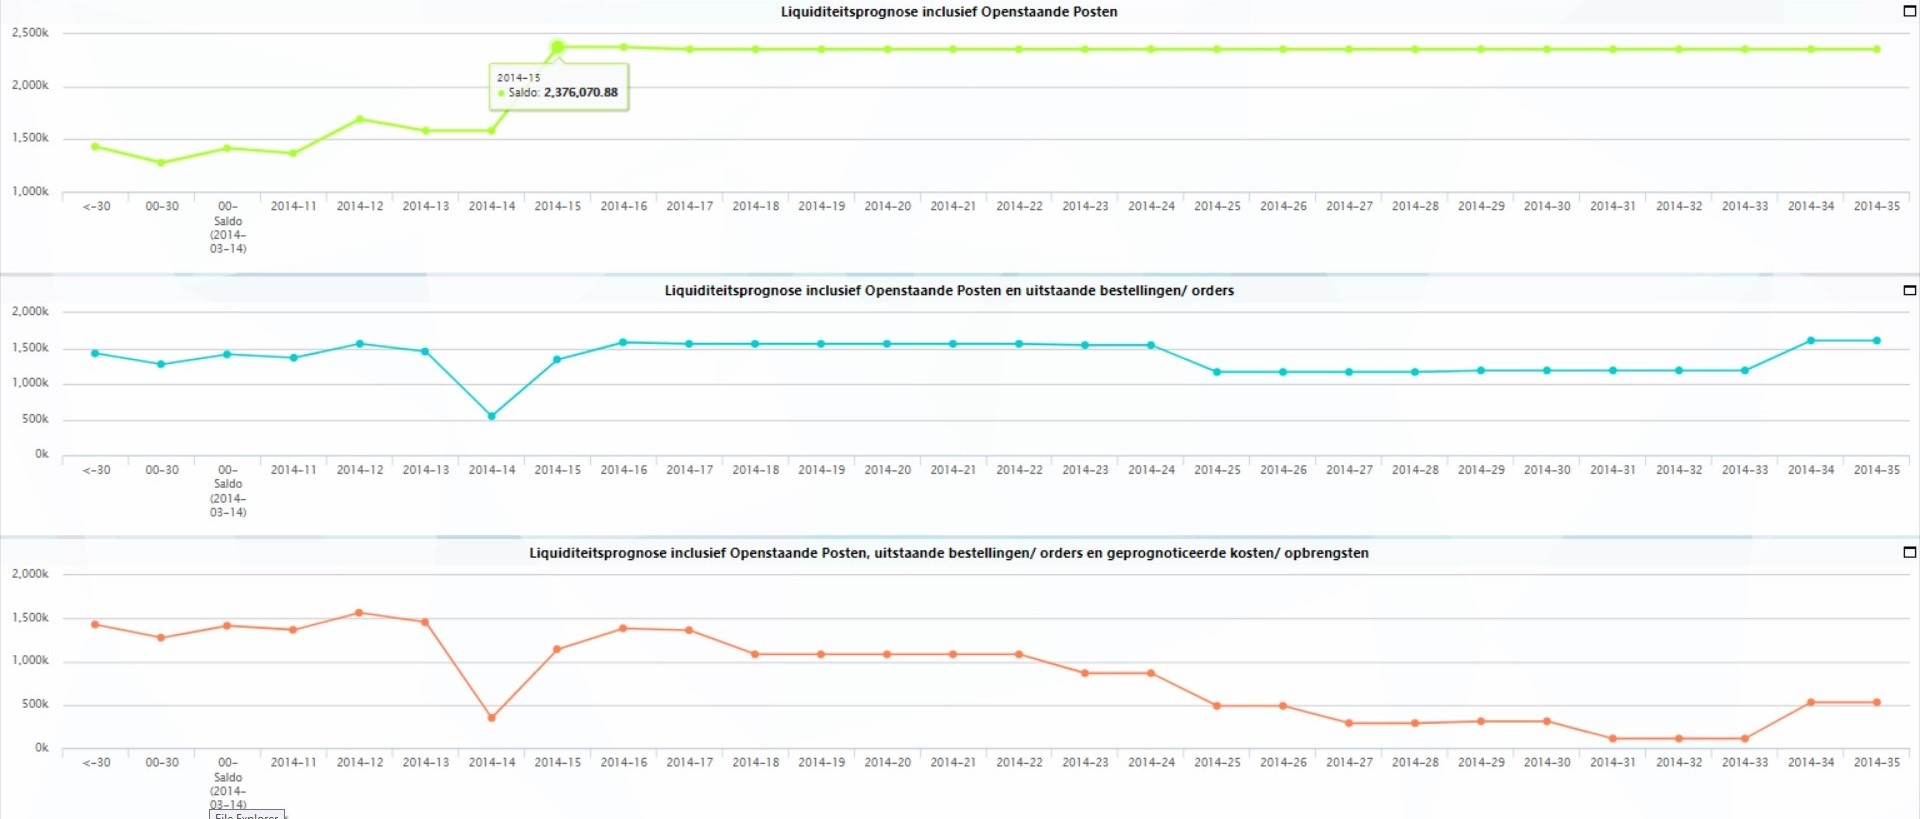Click the middle chart title mentioning uitstaande bestellingen/orders

[948, 291]
